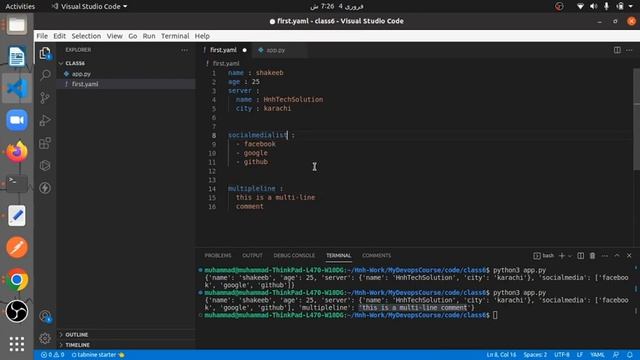Open Zoom from the Ubuntu dock
The height and width of the screenshot is (360, 640).
17,120
